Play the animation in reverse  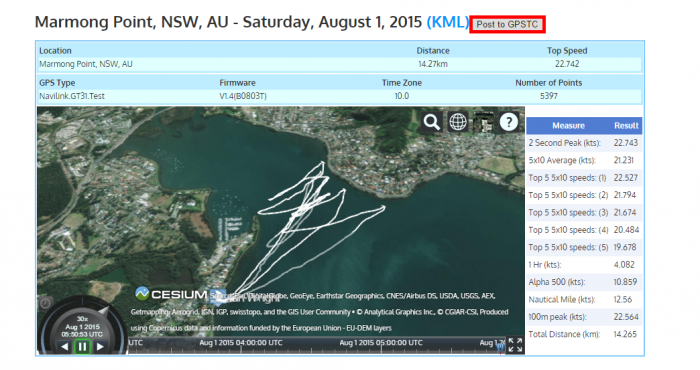(x=65, y=346)
